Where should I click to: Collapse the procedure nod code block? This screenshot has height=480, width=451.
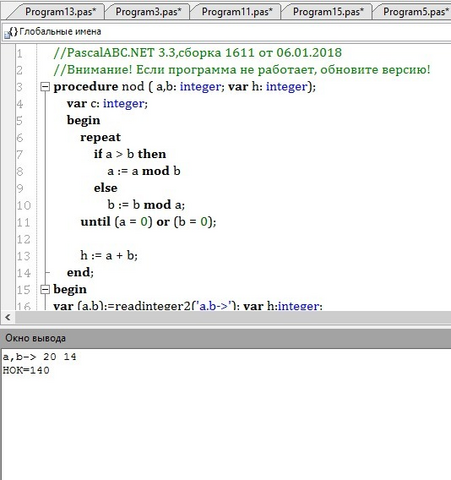(45, 87)
